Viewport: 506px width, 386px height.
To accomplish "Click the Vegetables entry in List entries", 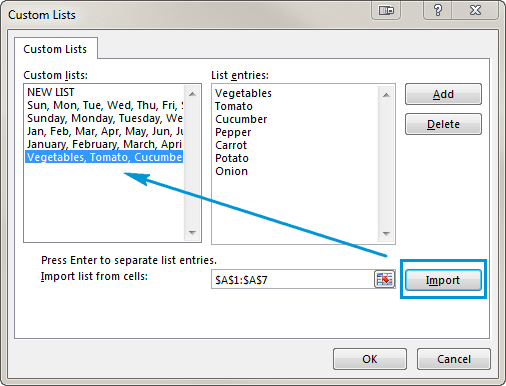I will 243,93.
